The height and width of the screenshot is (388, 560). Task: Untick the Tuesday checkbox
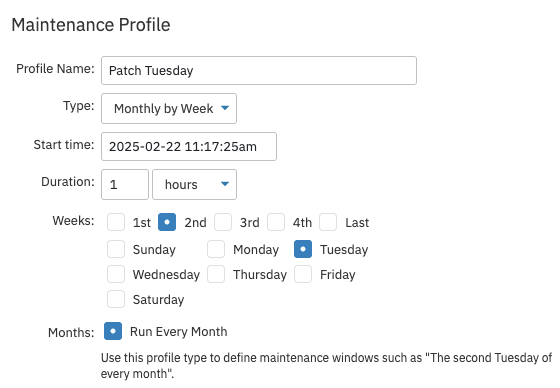pyautogui.click(x=303, y=249)
